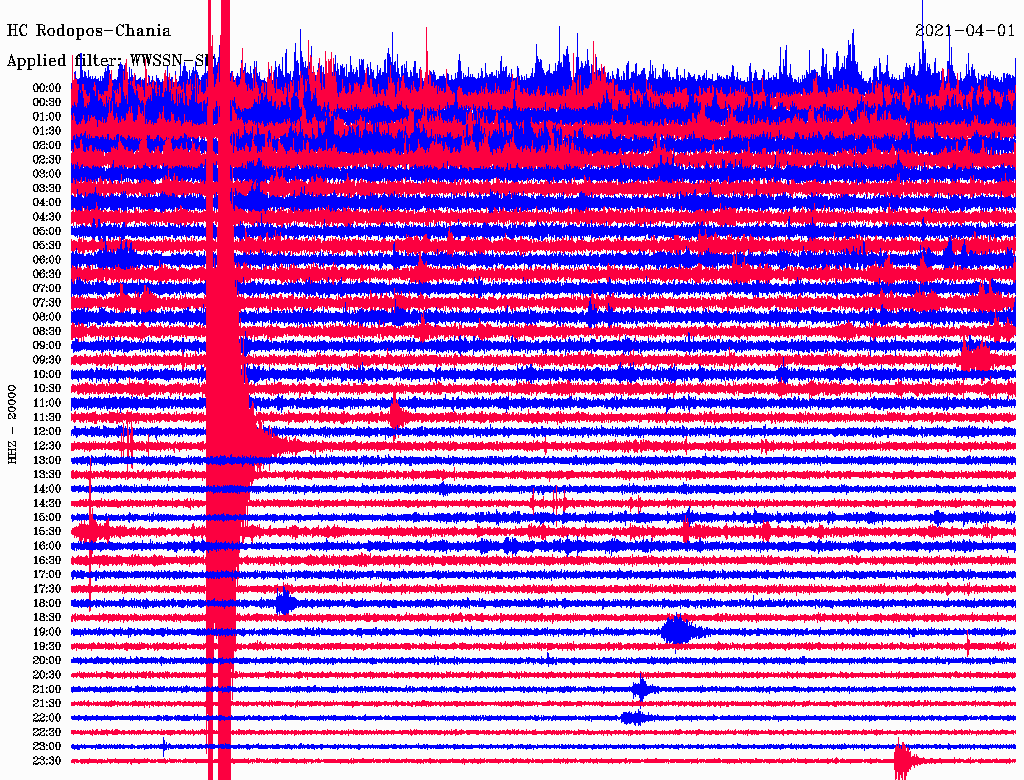Image resolution: width=1024 pixels, height=780 pixels.
Task: Click the 09:30 time label
Action: click(47, 360)
